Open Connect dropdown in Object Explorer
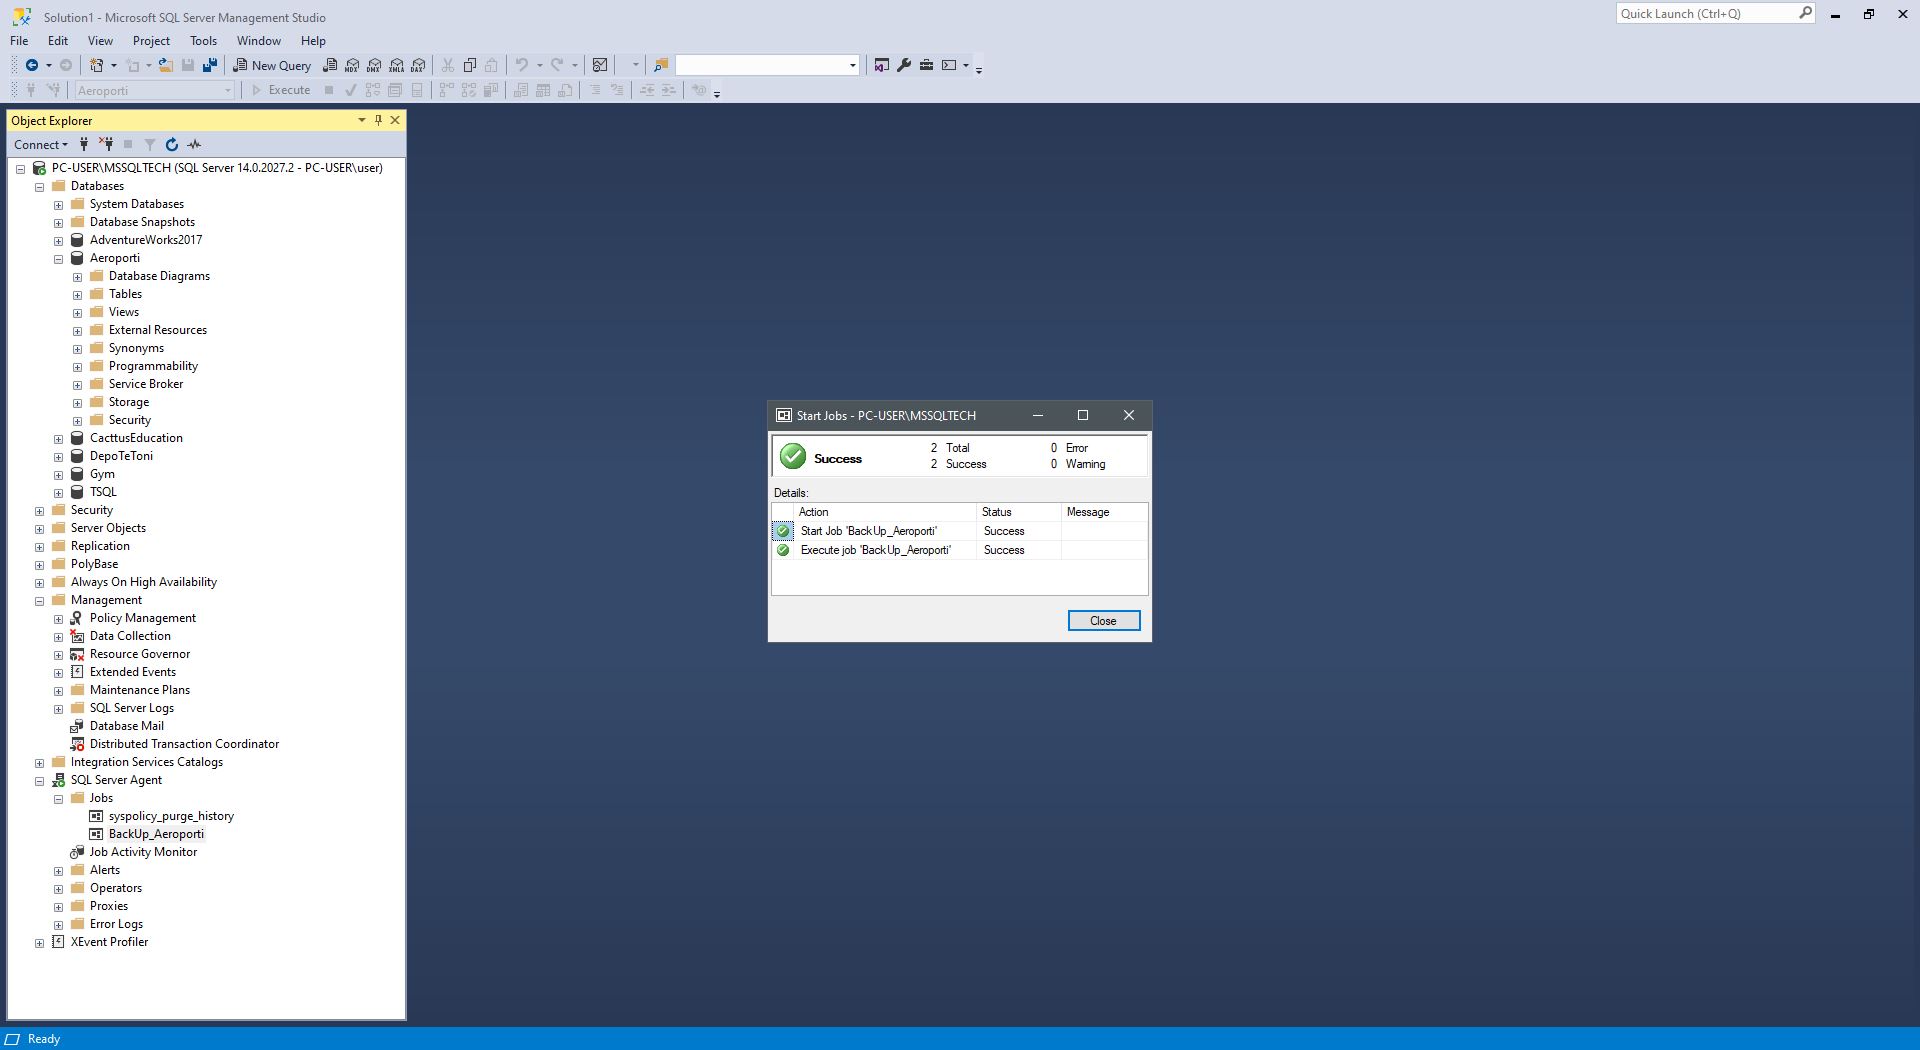Image resolution: width=1920 pixels, height=1050 pixels. tap(41, 144)
